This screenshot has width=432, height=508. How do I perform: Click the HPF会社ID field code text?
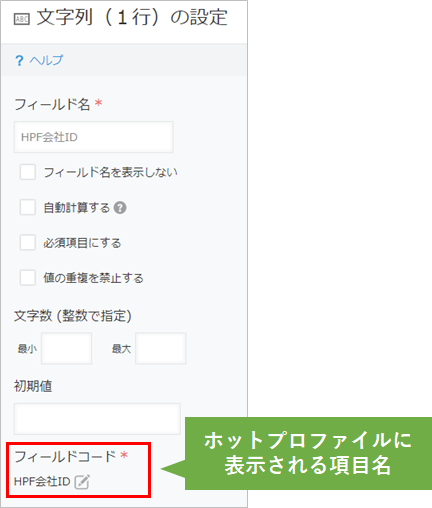click(x=42, y=482)
